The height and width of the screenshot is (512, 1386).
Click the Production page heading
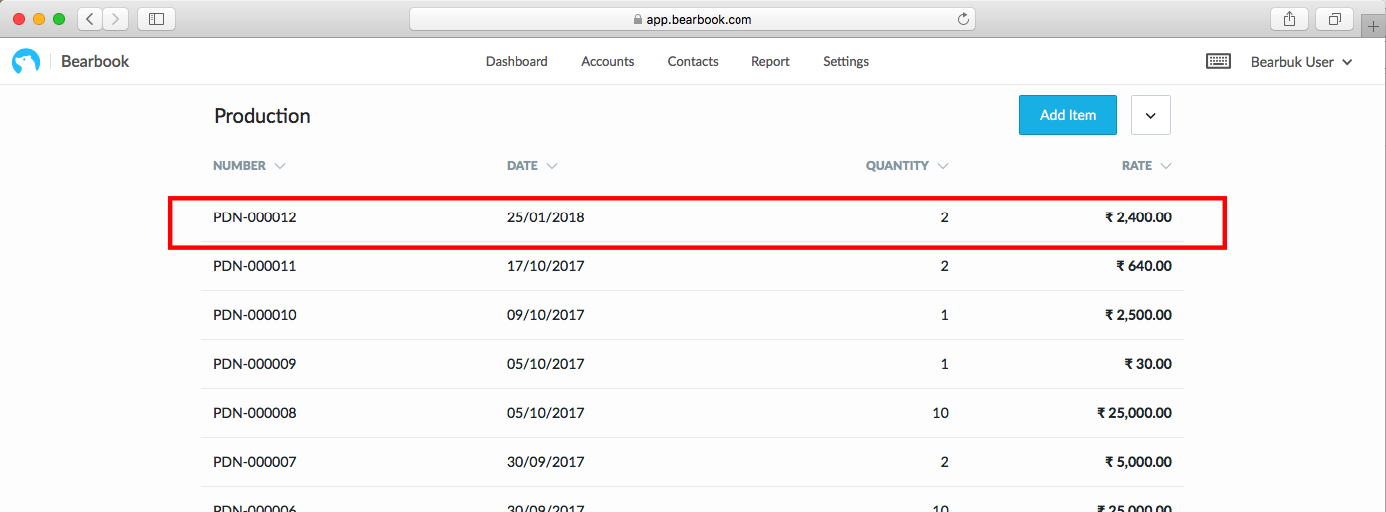[x=262, y=116]
